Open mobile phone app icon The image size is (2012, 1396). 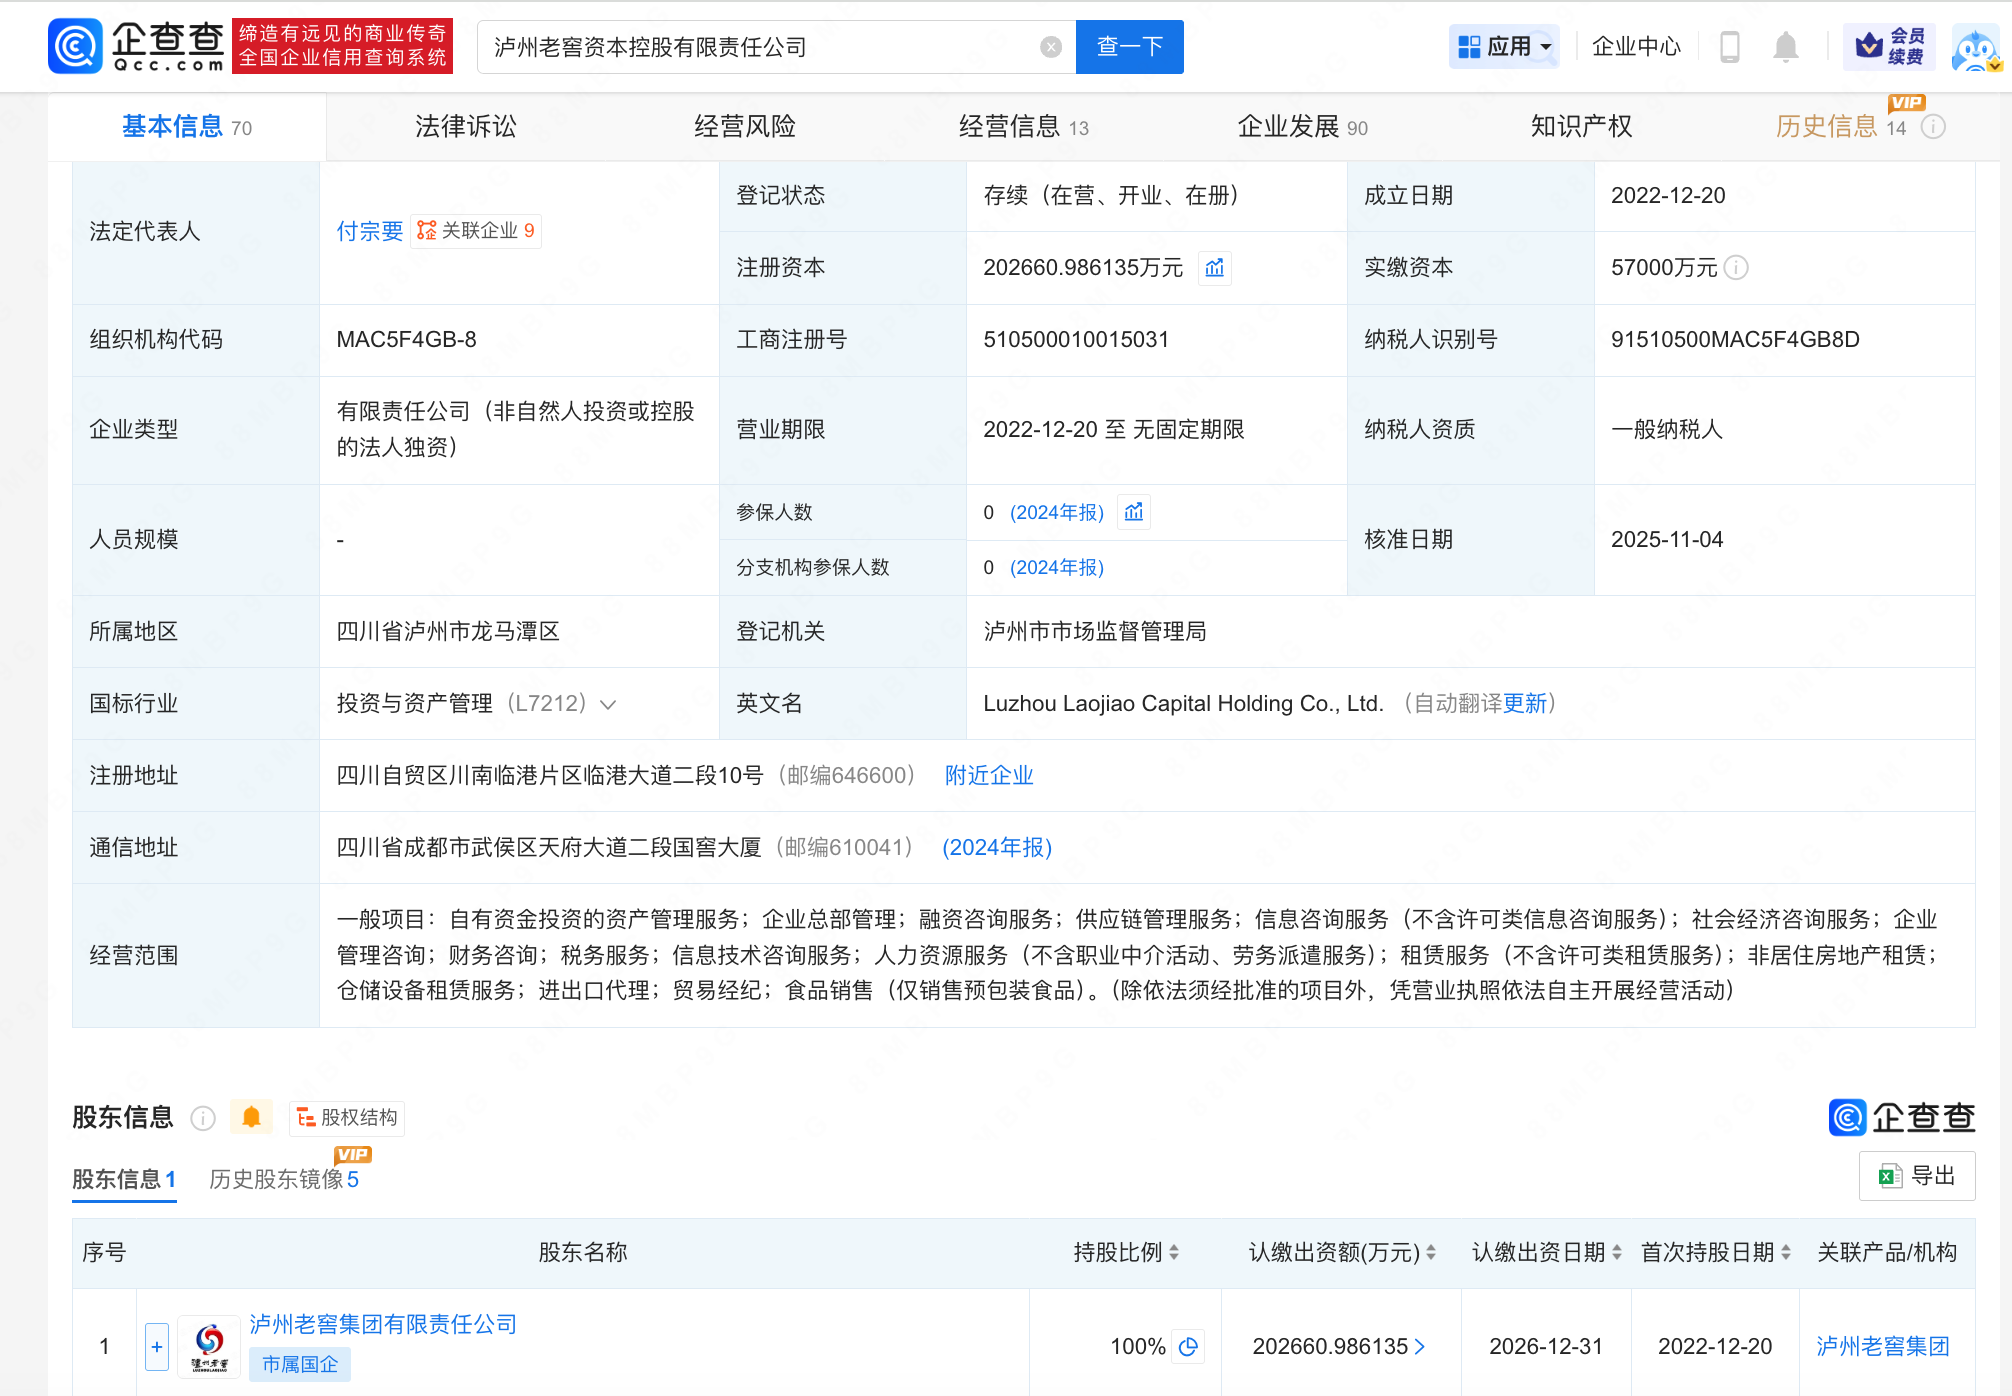(1729, 47)
